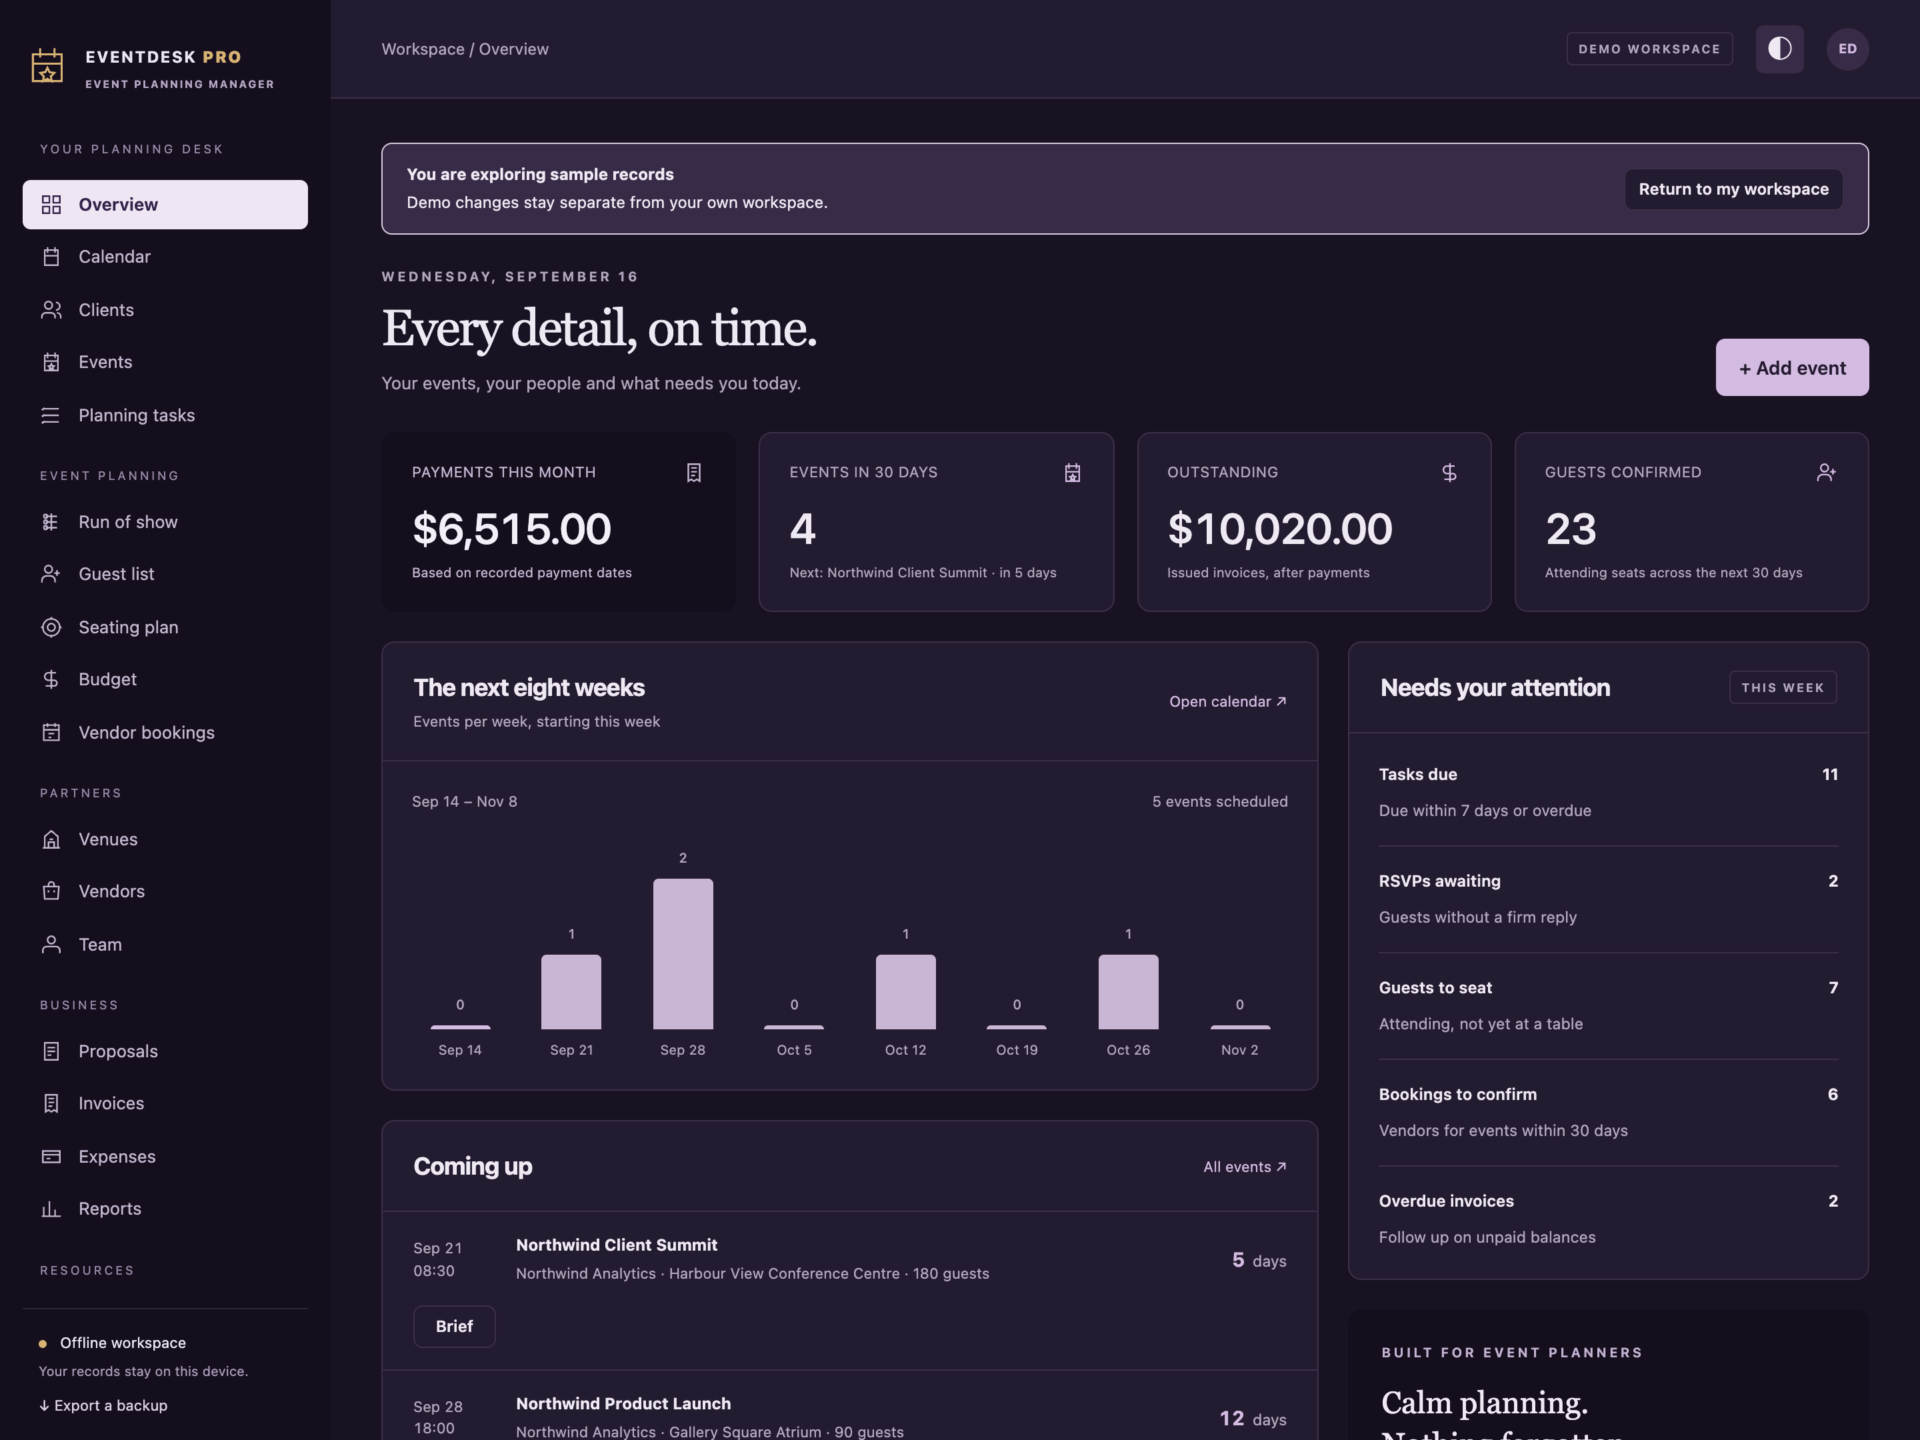Open the ED user avatar menu
This screenshot has height=1440, width=1920.
tap(1847, 49)
